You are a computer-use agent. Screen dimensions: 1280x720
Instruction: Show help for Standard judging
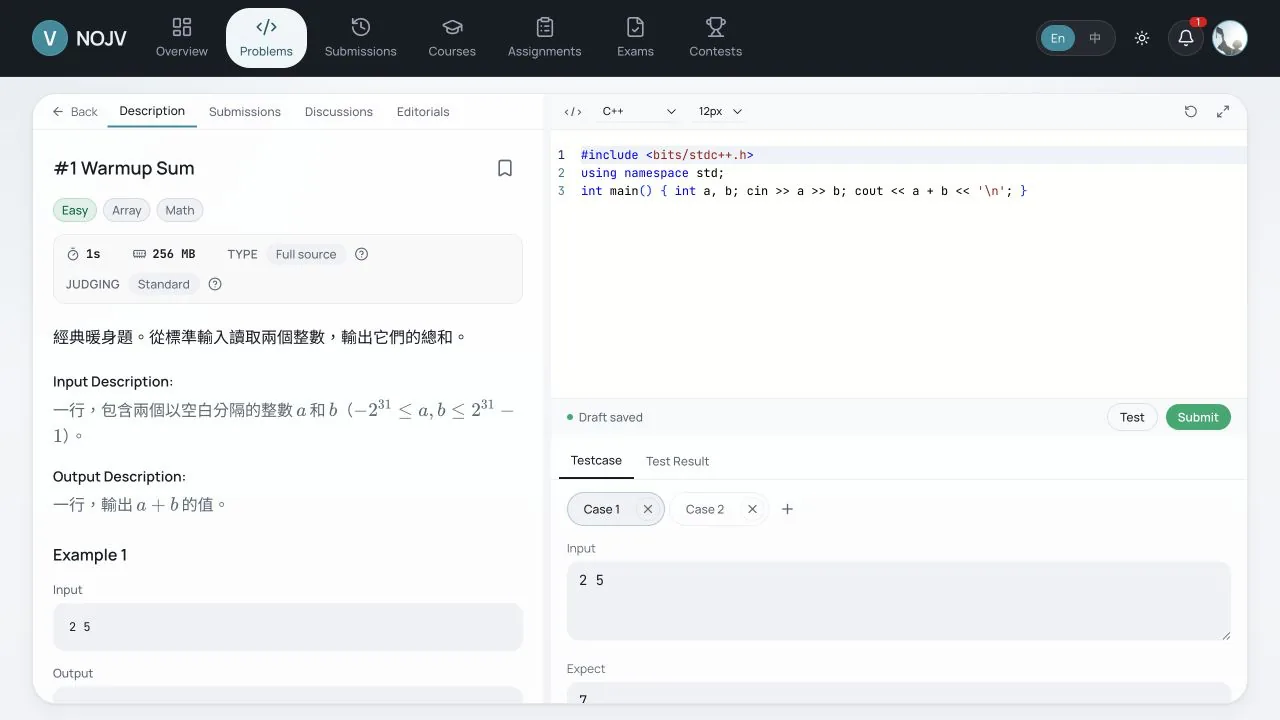[x=215, y=284]
